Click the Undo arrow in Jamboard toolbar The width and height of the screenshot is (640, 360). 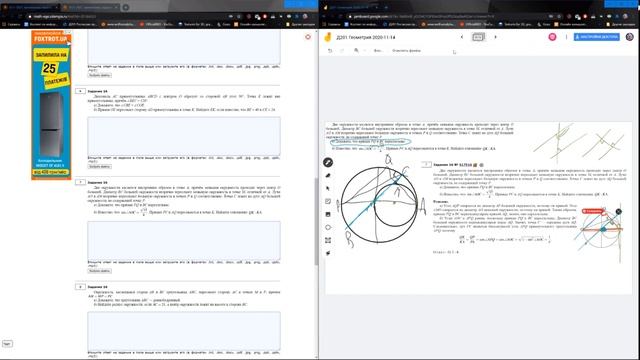[x=330, y=51]
